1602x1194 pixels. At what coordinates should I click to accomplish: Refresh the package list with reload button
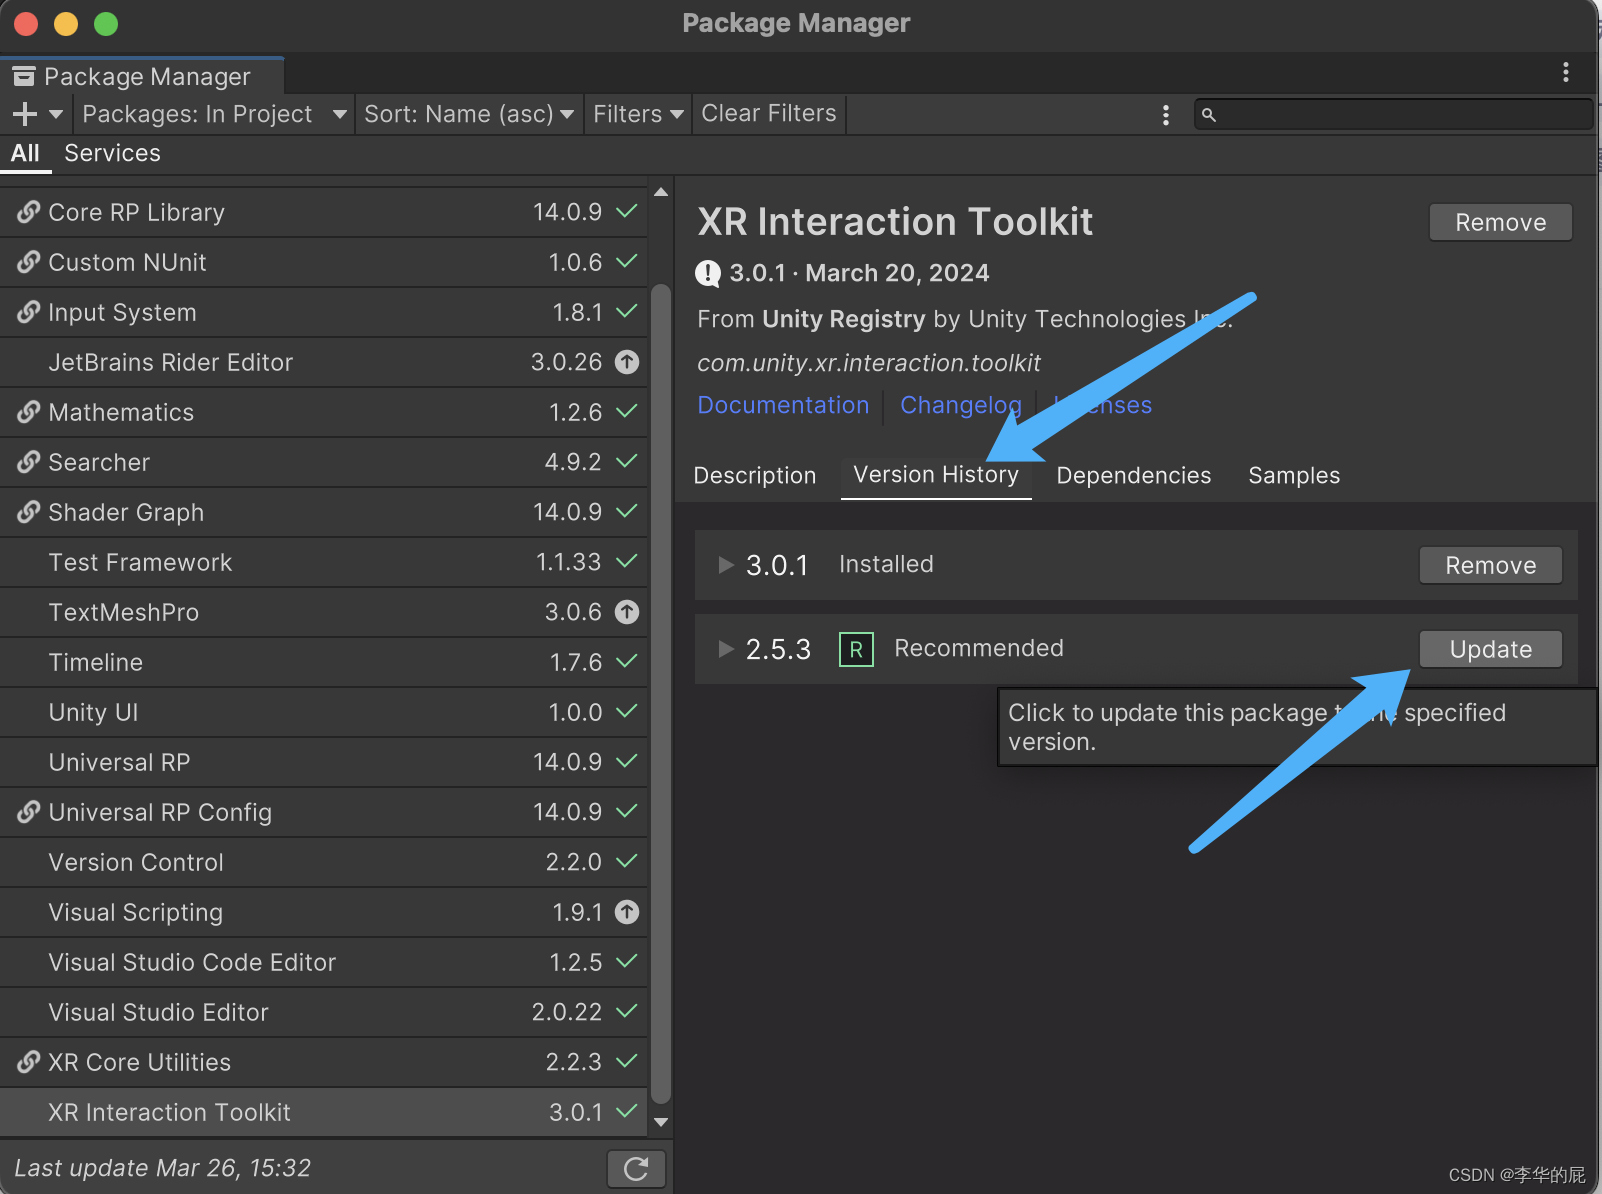tap(636, 1168)
